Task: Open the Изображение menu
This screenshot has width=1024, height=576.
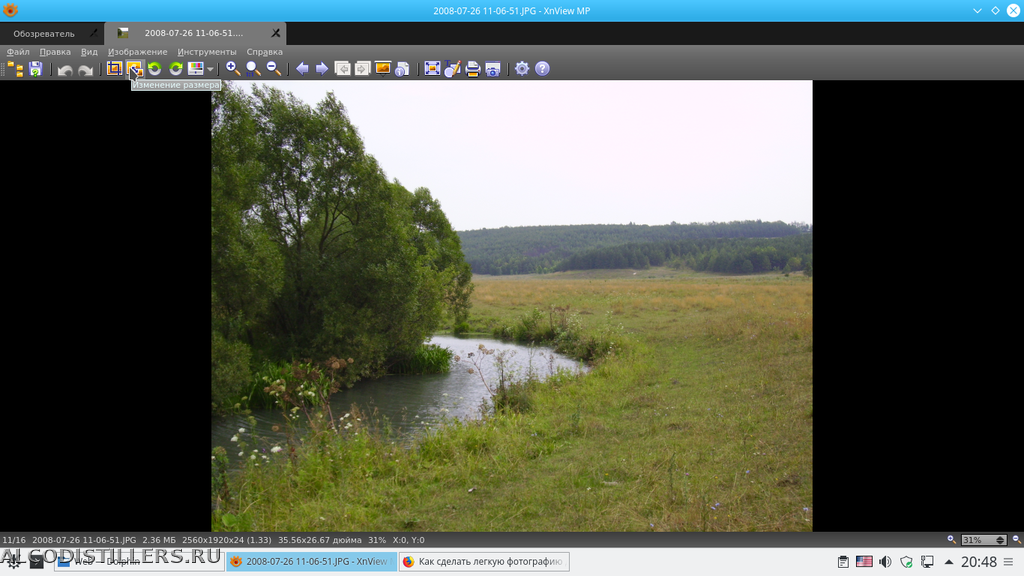Action: pyautogui.click(x=138, y=52)
